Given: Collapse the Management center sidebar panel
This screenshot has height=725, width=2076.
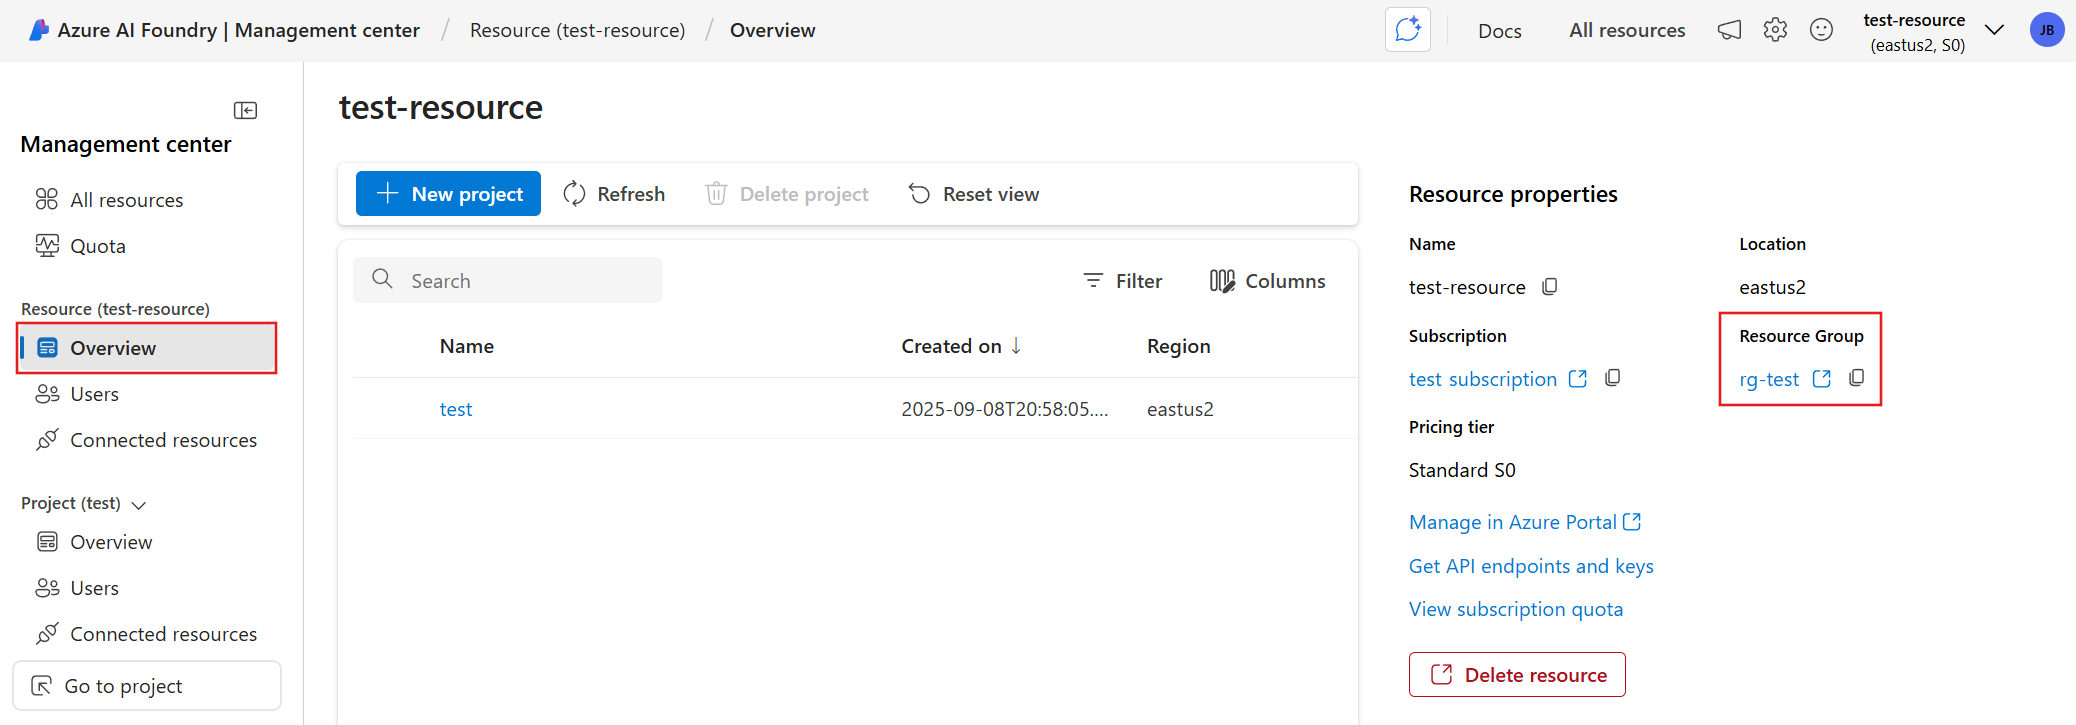Looking at the screenshot, I should coord(245,110).
